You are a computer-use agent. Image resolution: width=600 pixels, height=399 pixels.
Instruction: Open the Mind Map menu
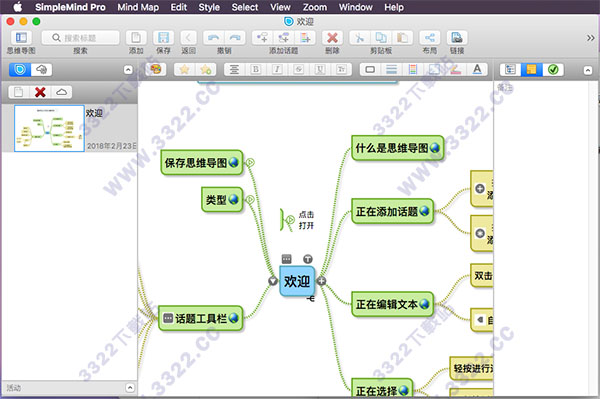(138, 7)
